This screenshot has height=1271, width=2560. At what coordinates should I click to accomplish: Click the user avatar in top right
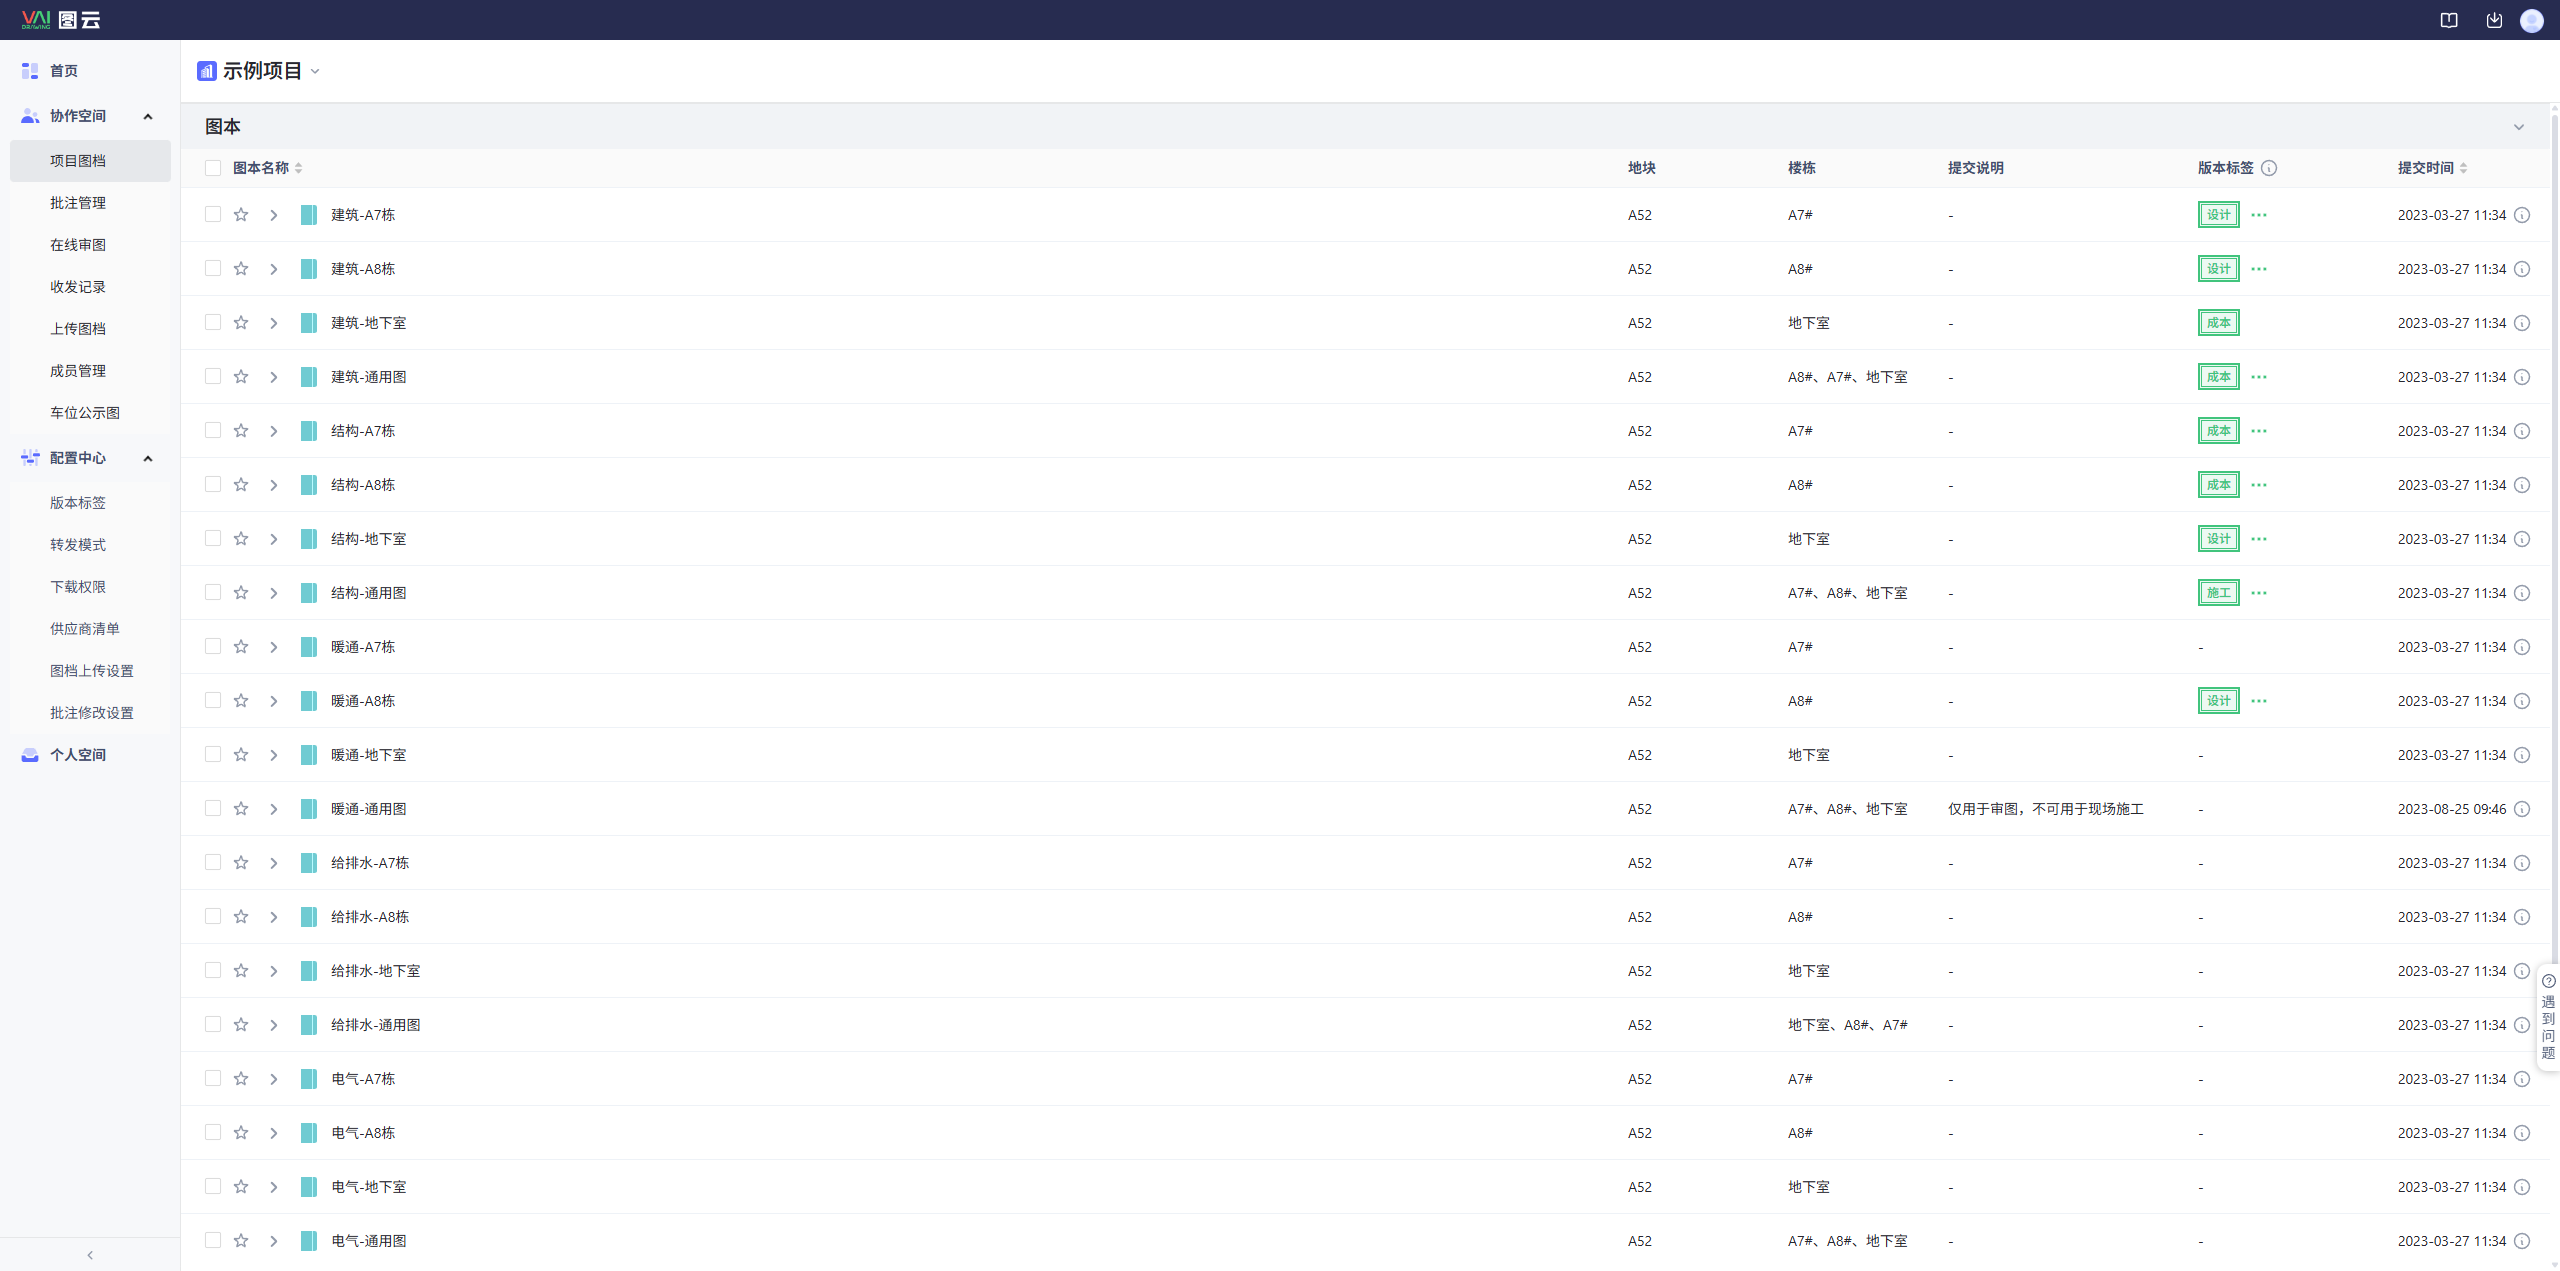click(x=2531, y=20)
